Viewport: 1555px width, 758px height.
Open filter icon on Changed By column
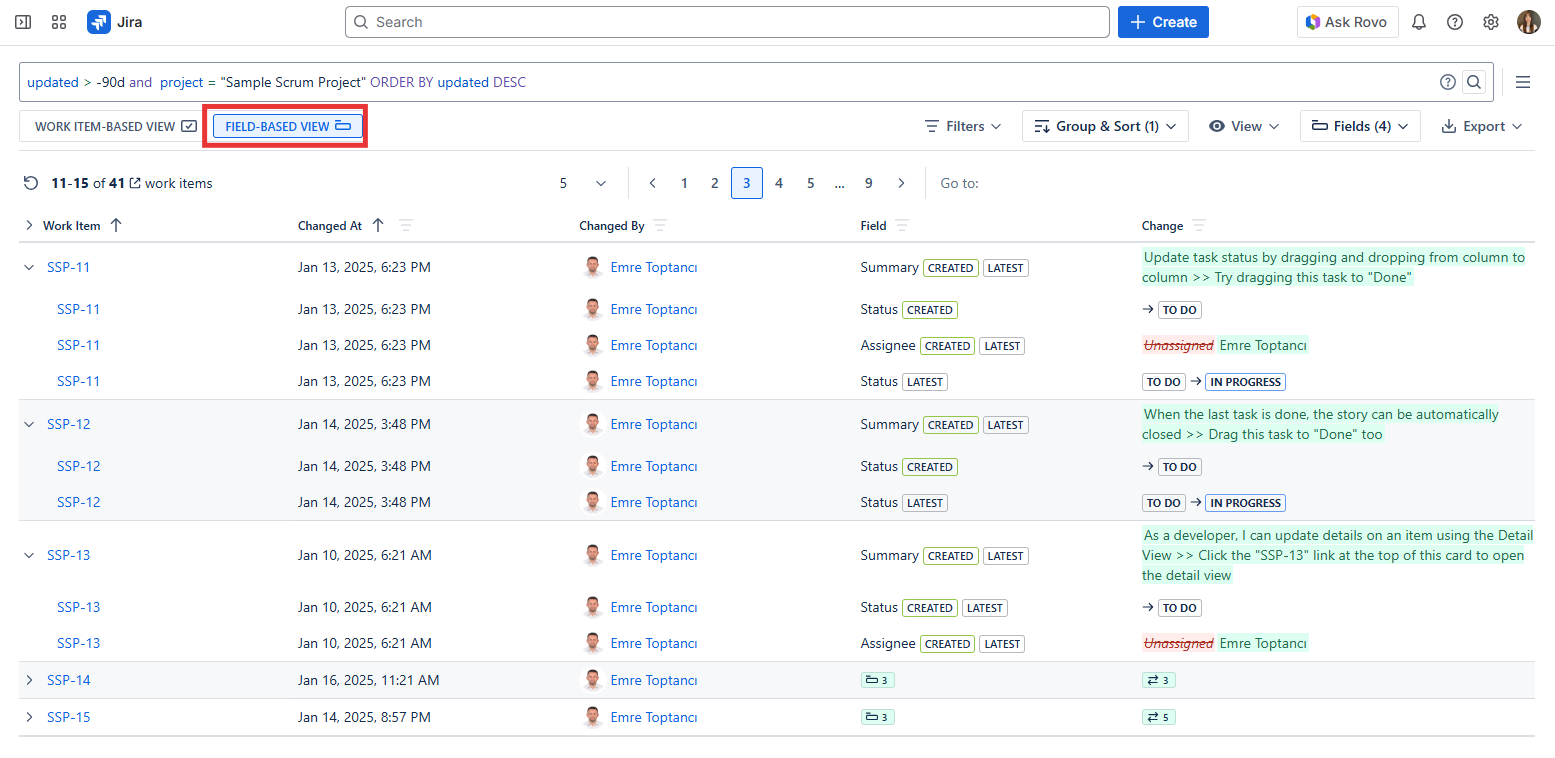[x=660, y=226]
